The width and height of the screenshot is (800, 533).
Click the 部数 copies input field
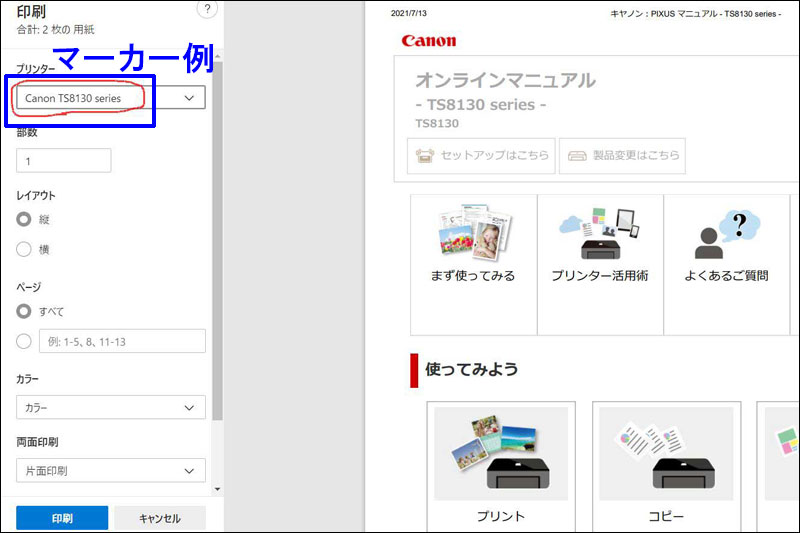[x=63, y=161]
